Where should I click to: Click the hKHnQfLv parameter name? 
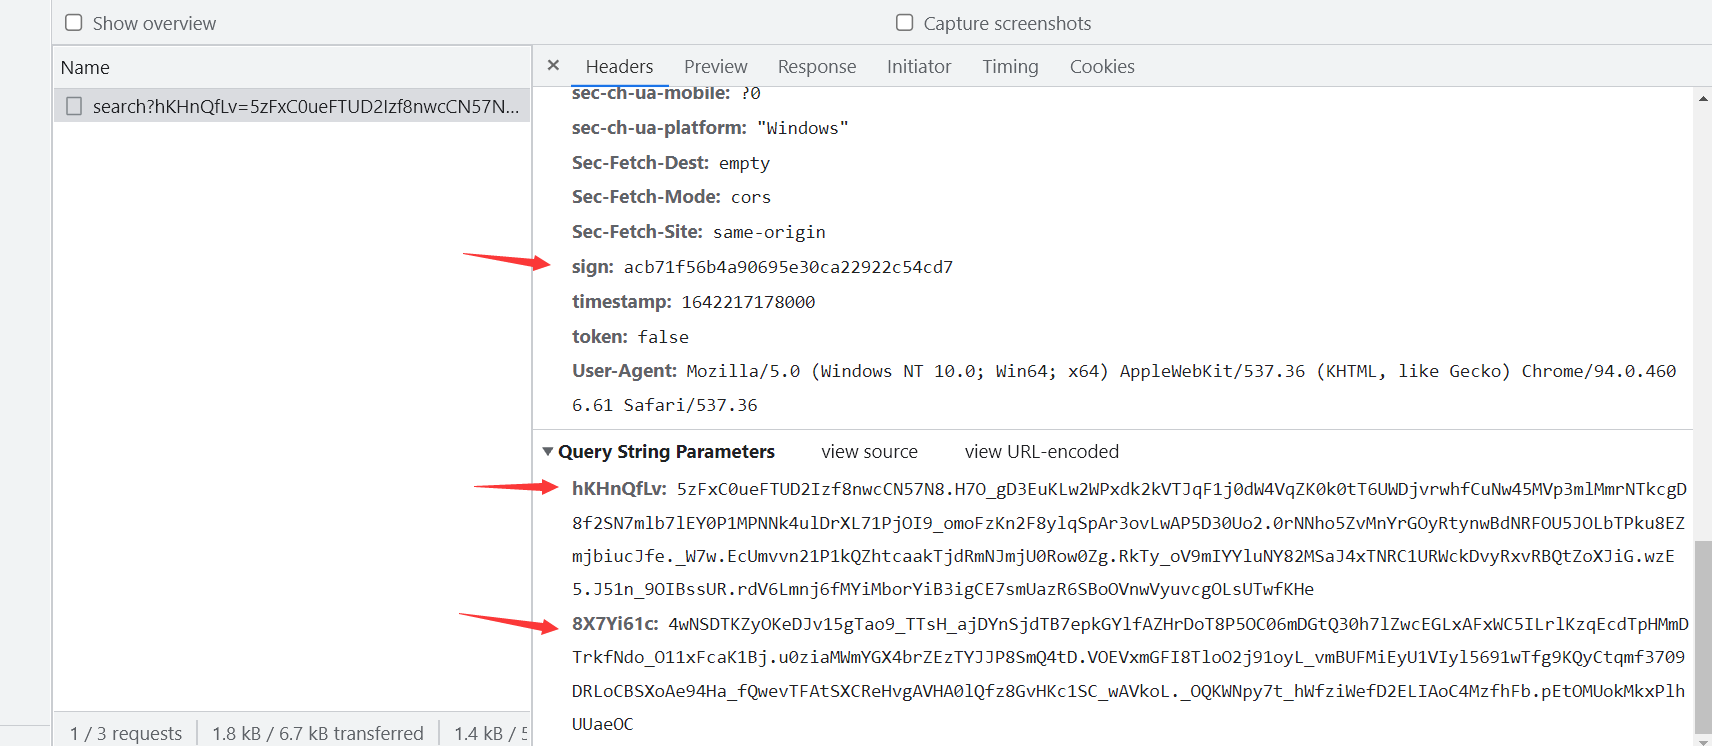click(x=619, y=489)
